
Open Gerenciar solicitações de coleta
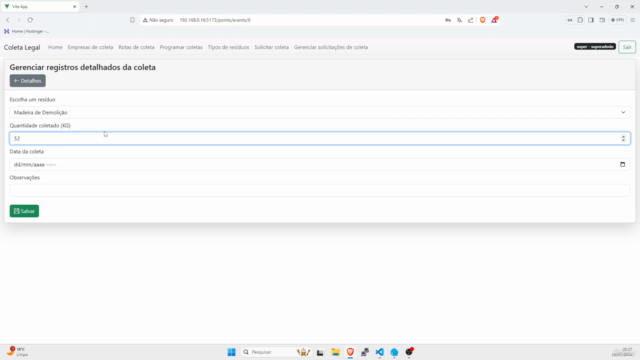pyautogui.click(x=331, y=47)
